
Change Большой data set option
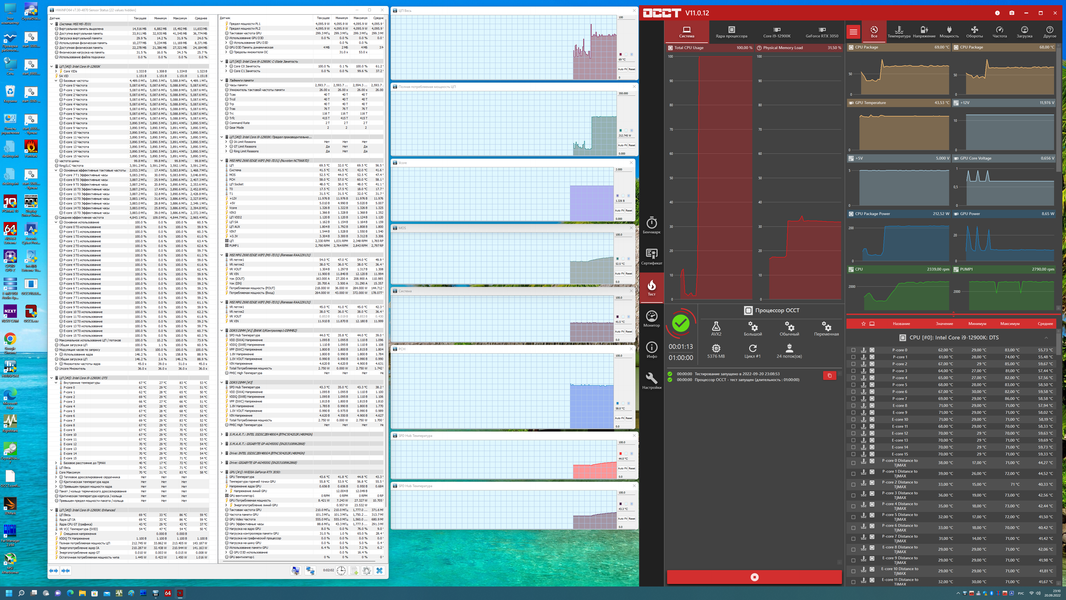753,329
